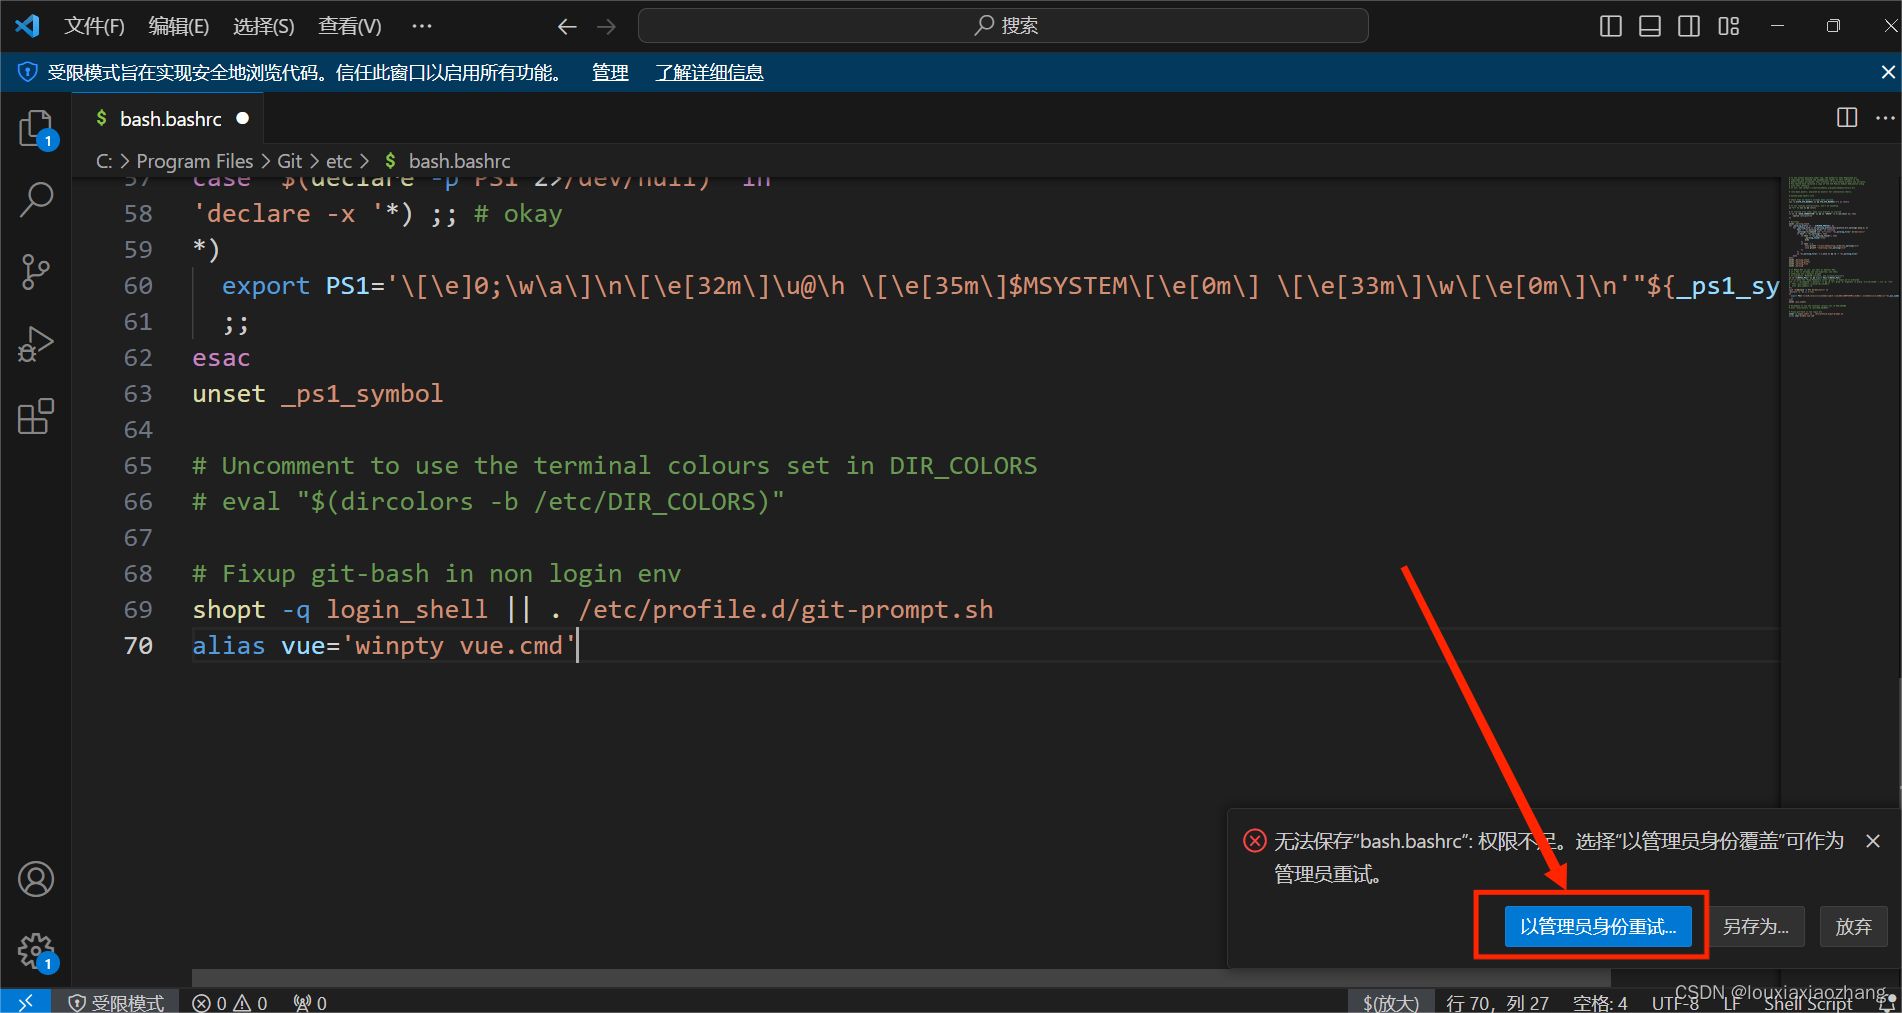Expand Program Files breadcrumb segment
The height and width of the screenshot is (1013, 1902).
pos(195,161)
